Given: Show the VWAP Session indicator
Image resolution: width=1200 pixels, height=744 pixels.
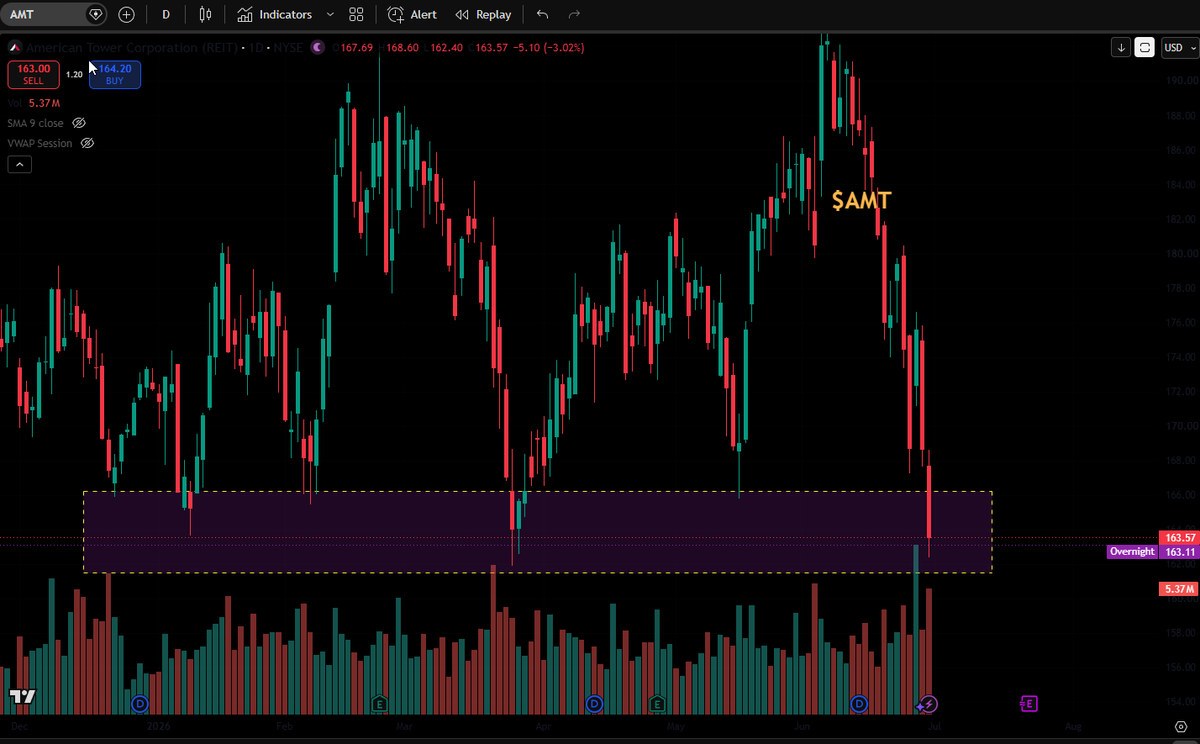Looking at the screenshot, I should pos(87,143).
